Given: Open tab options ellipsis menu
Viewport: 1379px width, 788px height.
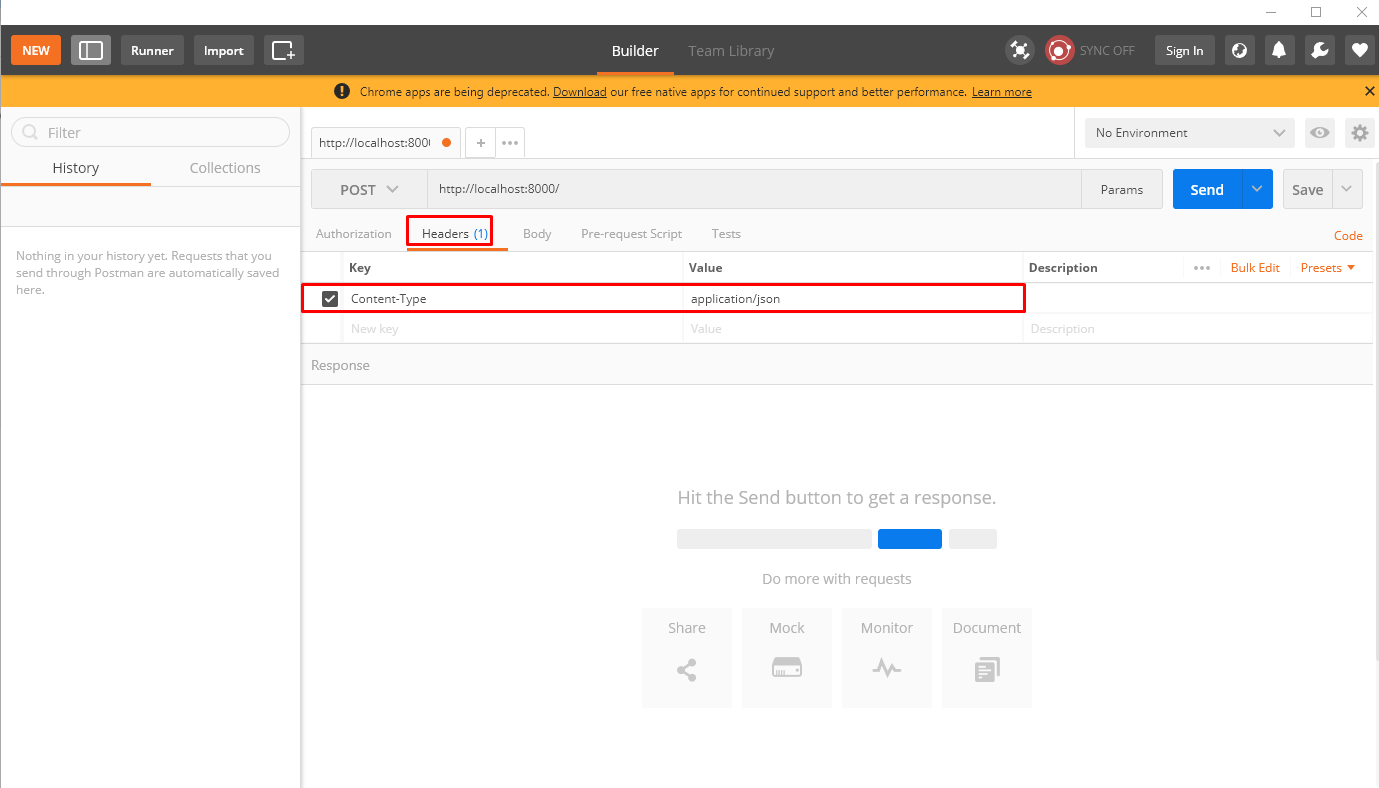Looking at the screenshot, I should click(510, 143).
